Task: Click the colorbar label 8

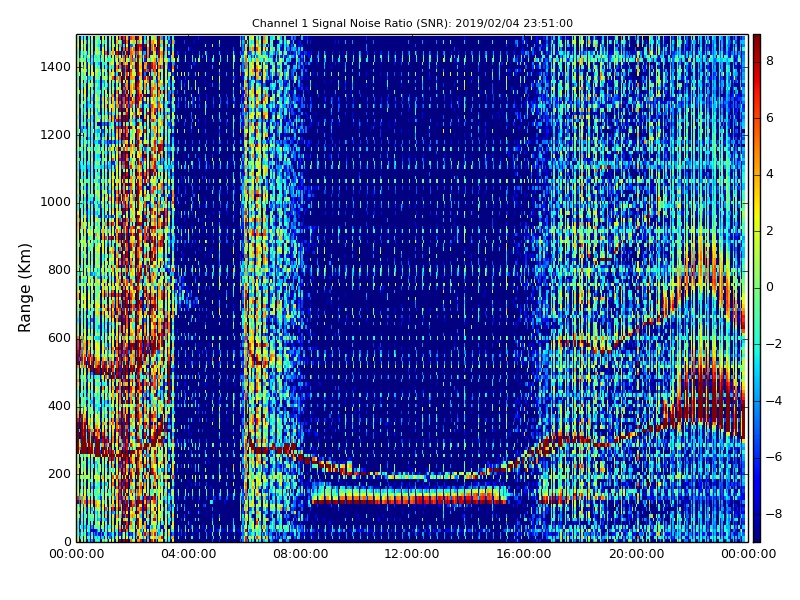Action: tap(770, 61)
